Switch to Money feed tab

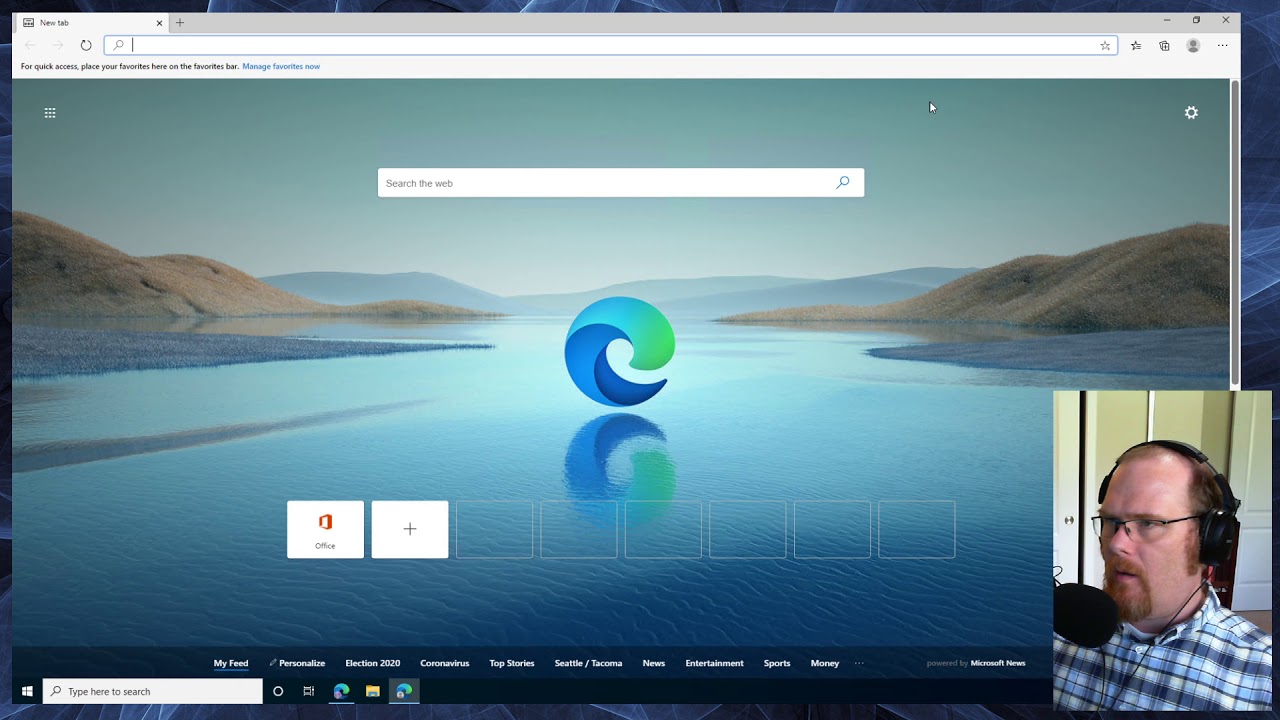825,663
